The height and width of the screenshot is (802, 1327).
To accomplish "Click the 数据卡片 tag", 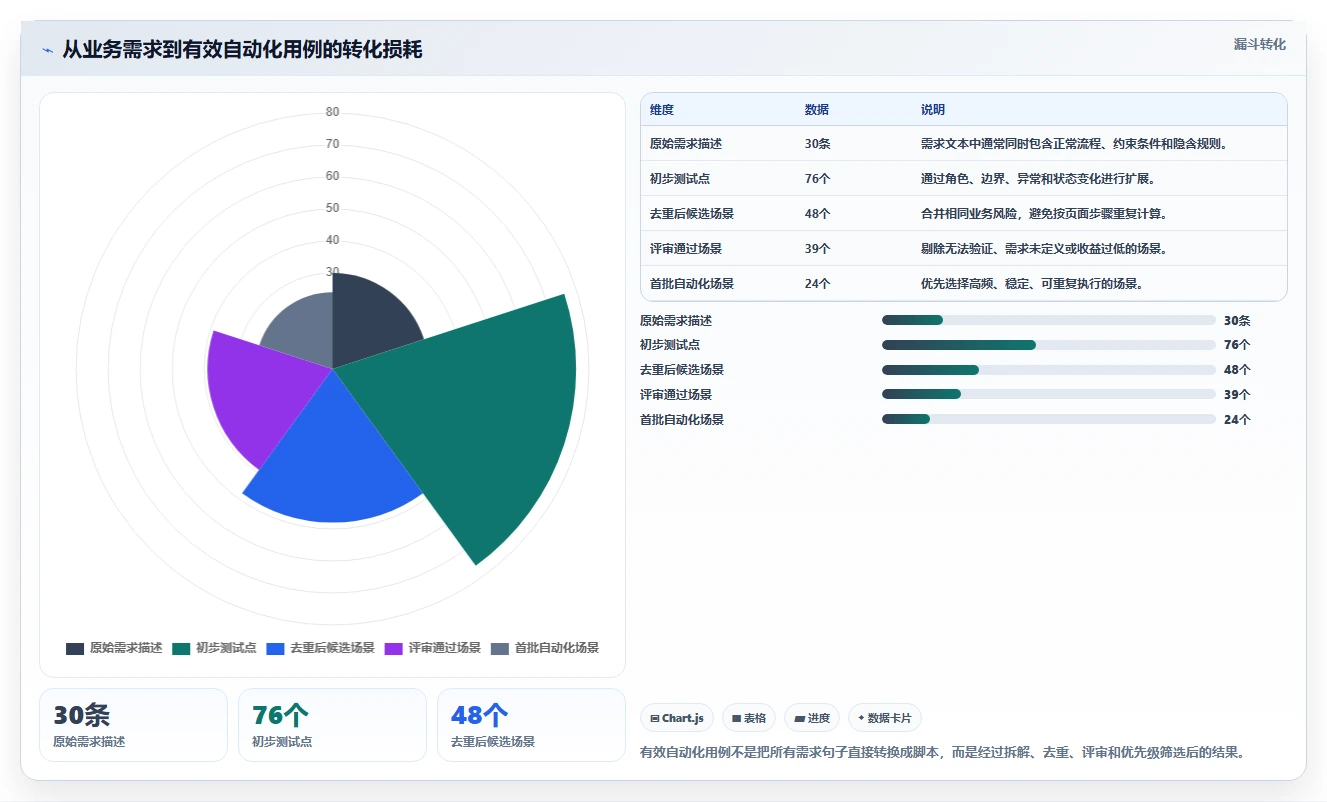I will point(885,718).
